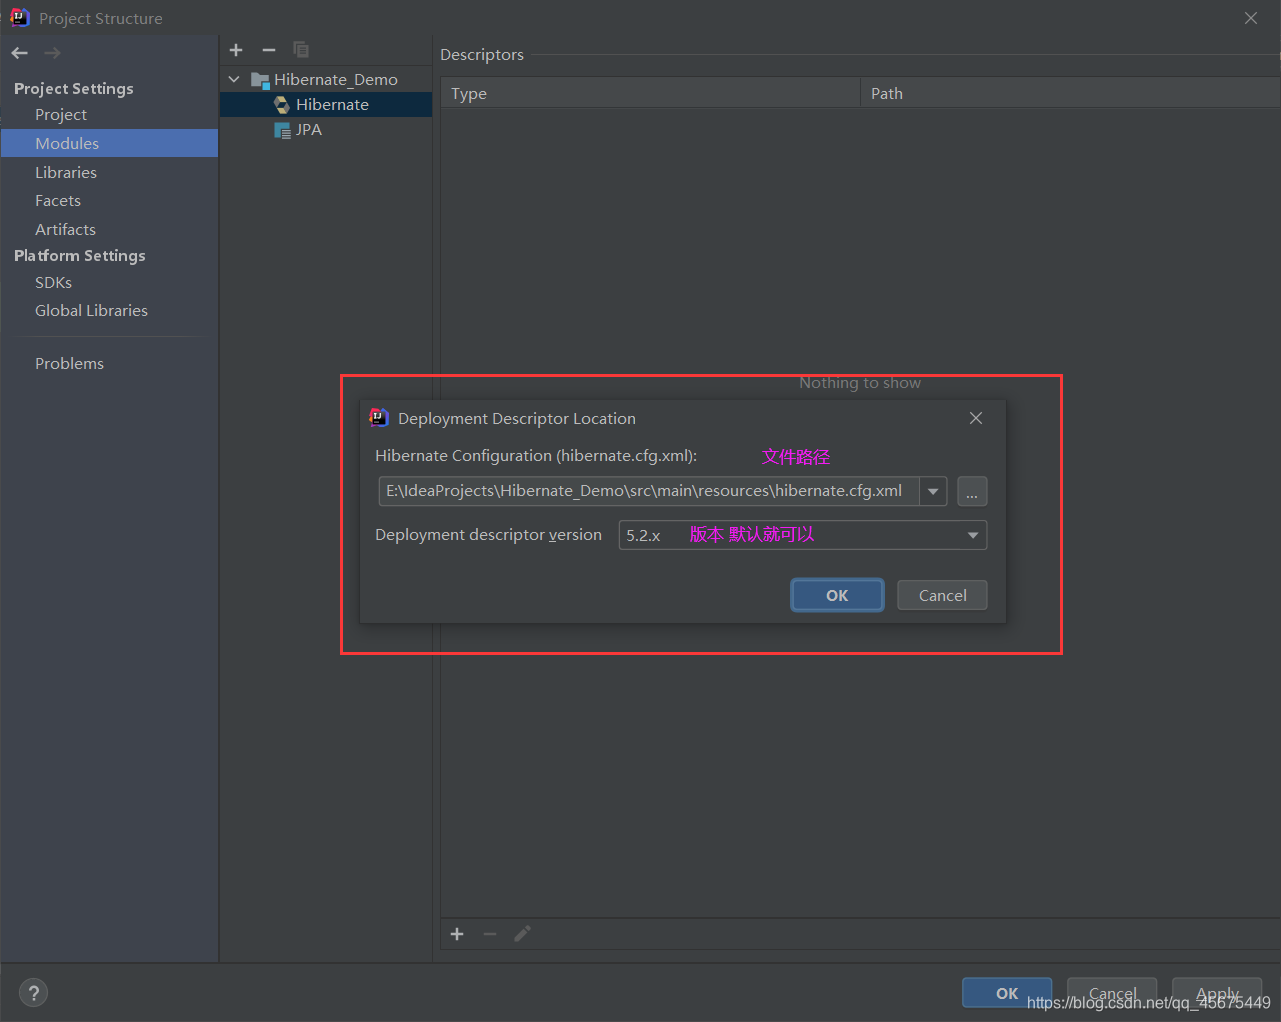Click the back navigation arrow
The width and height of the screenshot is (1281, 1022).
18,52
